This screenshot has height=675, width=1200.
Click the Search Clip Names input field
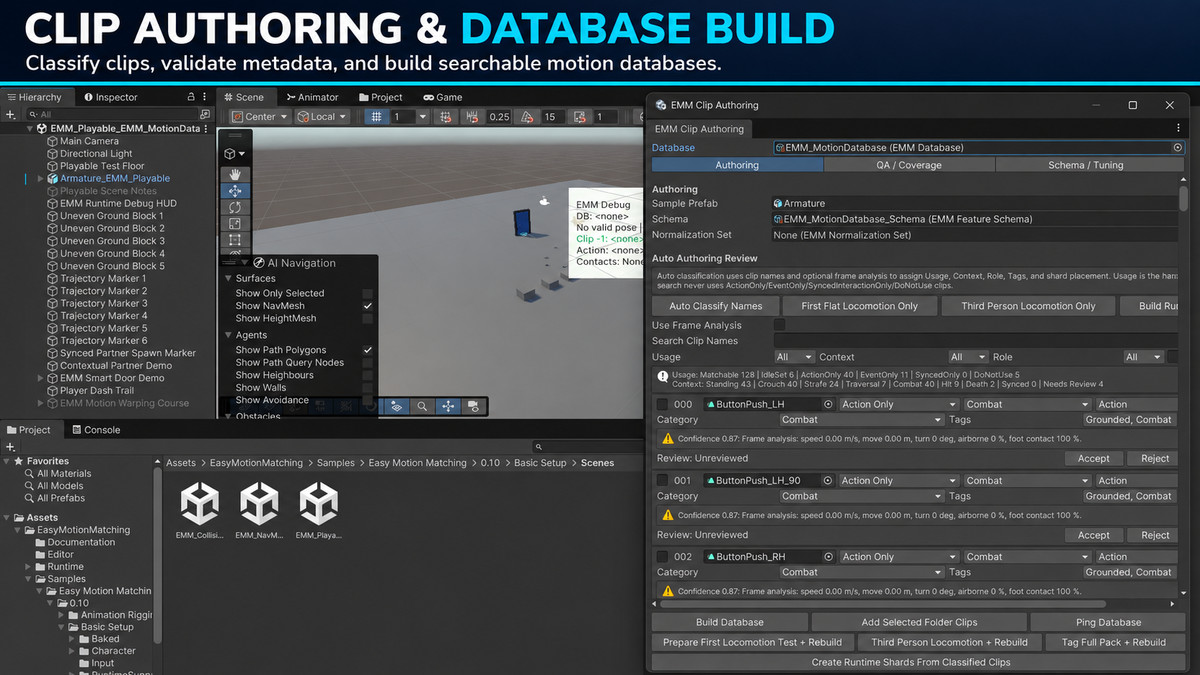pyautogui.click(x=974, y=341)
